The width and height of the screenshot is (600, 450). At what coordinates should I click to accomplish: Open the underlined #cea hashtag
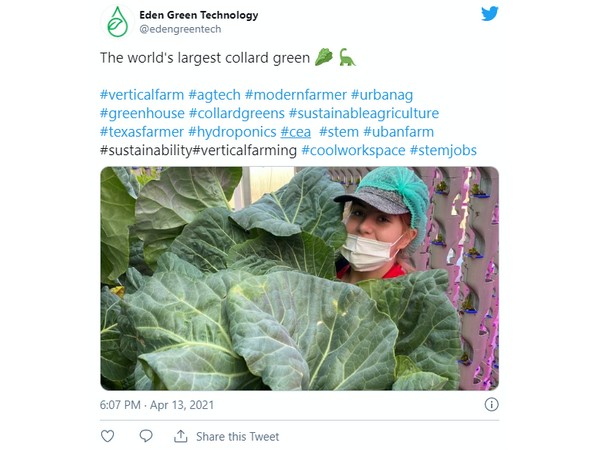coord(295,132)
